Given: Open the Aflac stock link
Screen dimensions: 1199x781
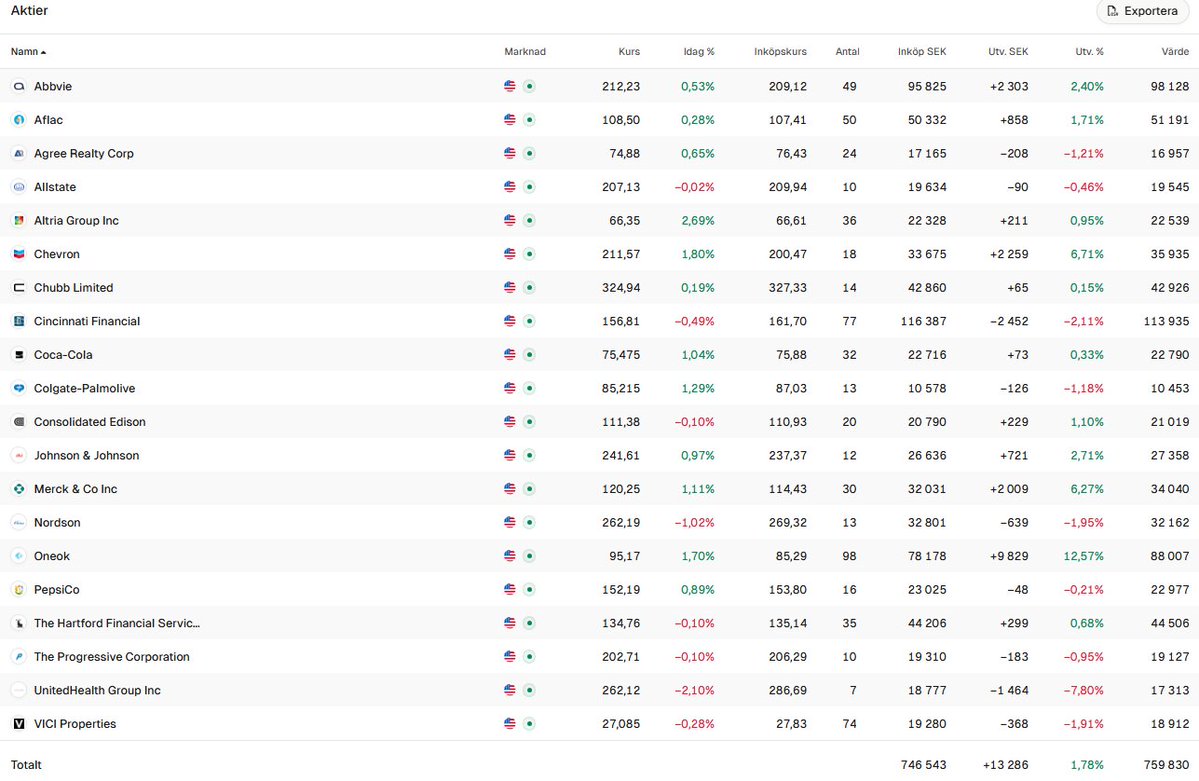Looking at the screenshot, I should [x=48, y=120].
